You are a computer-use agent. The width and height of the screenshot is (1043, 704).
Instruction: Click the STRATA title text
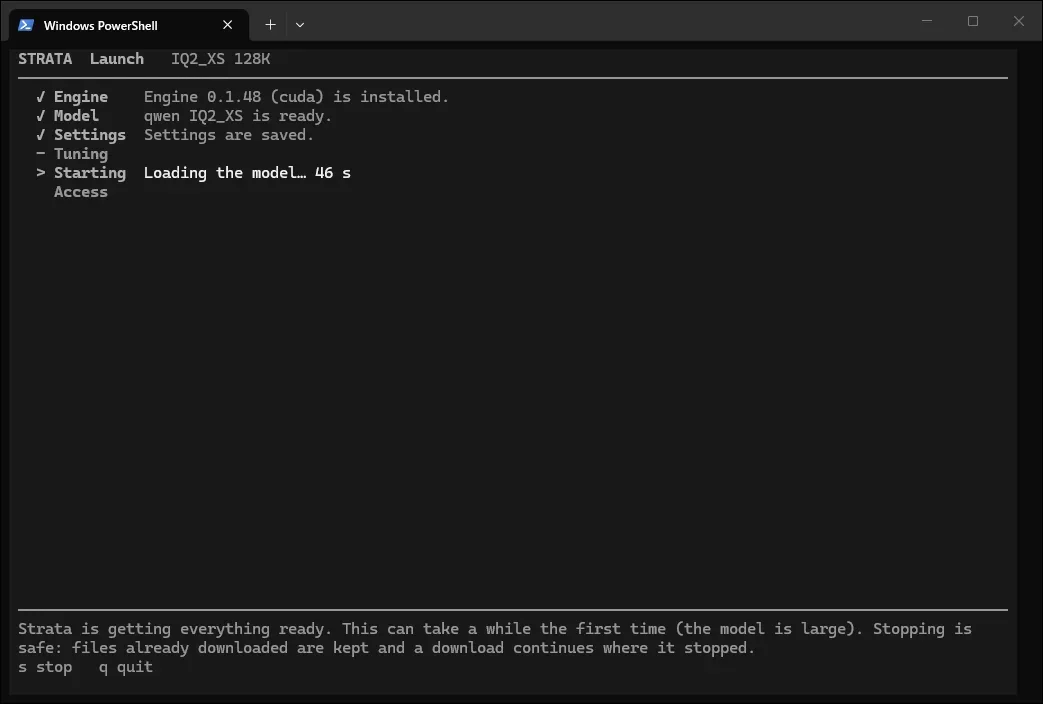45,59
